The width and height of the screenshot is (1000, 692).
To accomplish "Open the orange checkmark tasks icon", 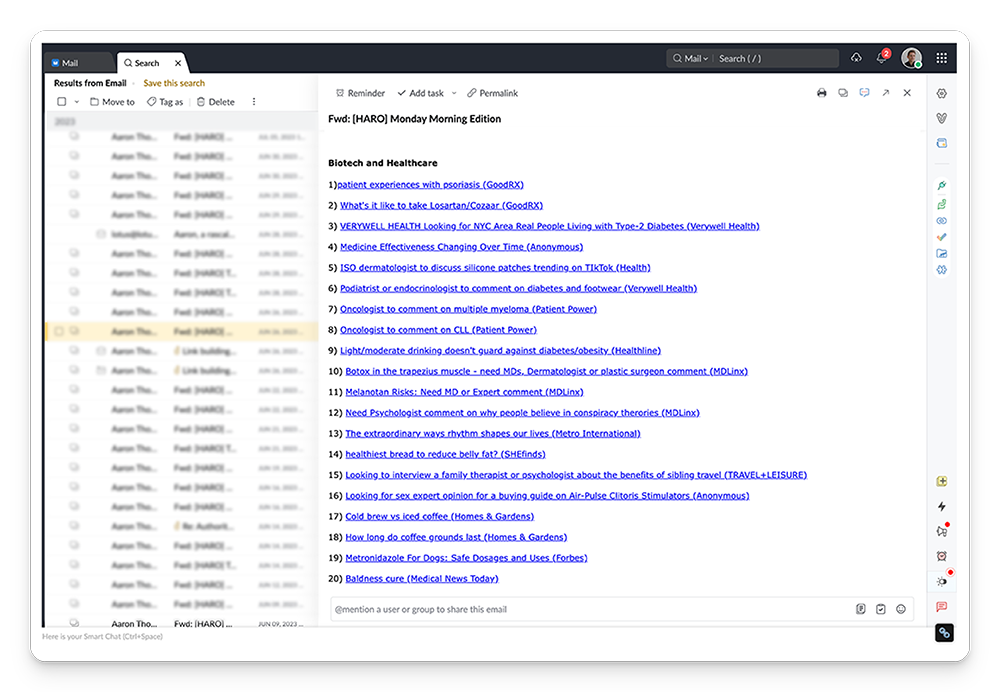I will pyautogui.click(x=941, y=237).
